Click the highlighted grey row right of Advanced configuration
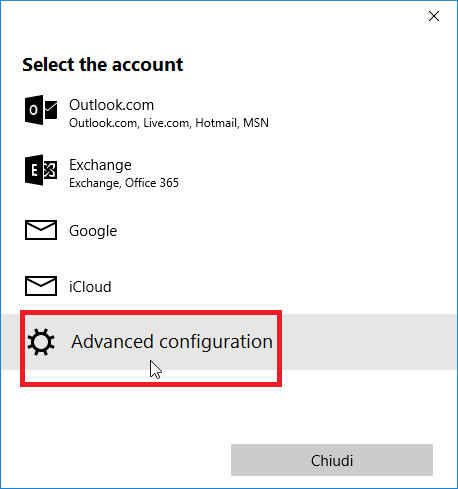The height and width of the screenshot is (489, 458). tap(369, 342)
